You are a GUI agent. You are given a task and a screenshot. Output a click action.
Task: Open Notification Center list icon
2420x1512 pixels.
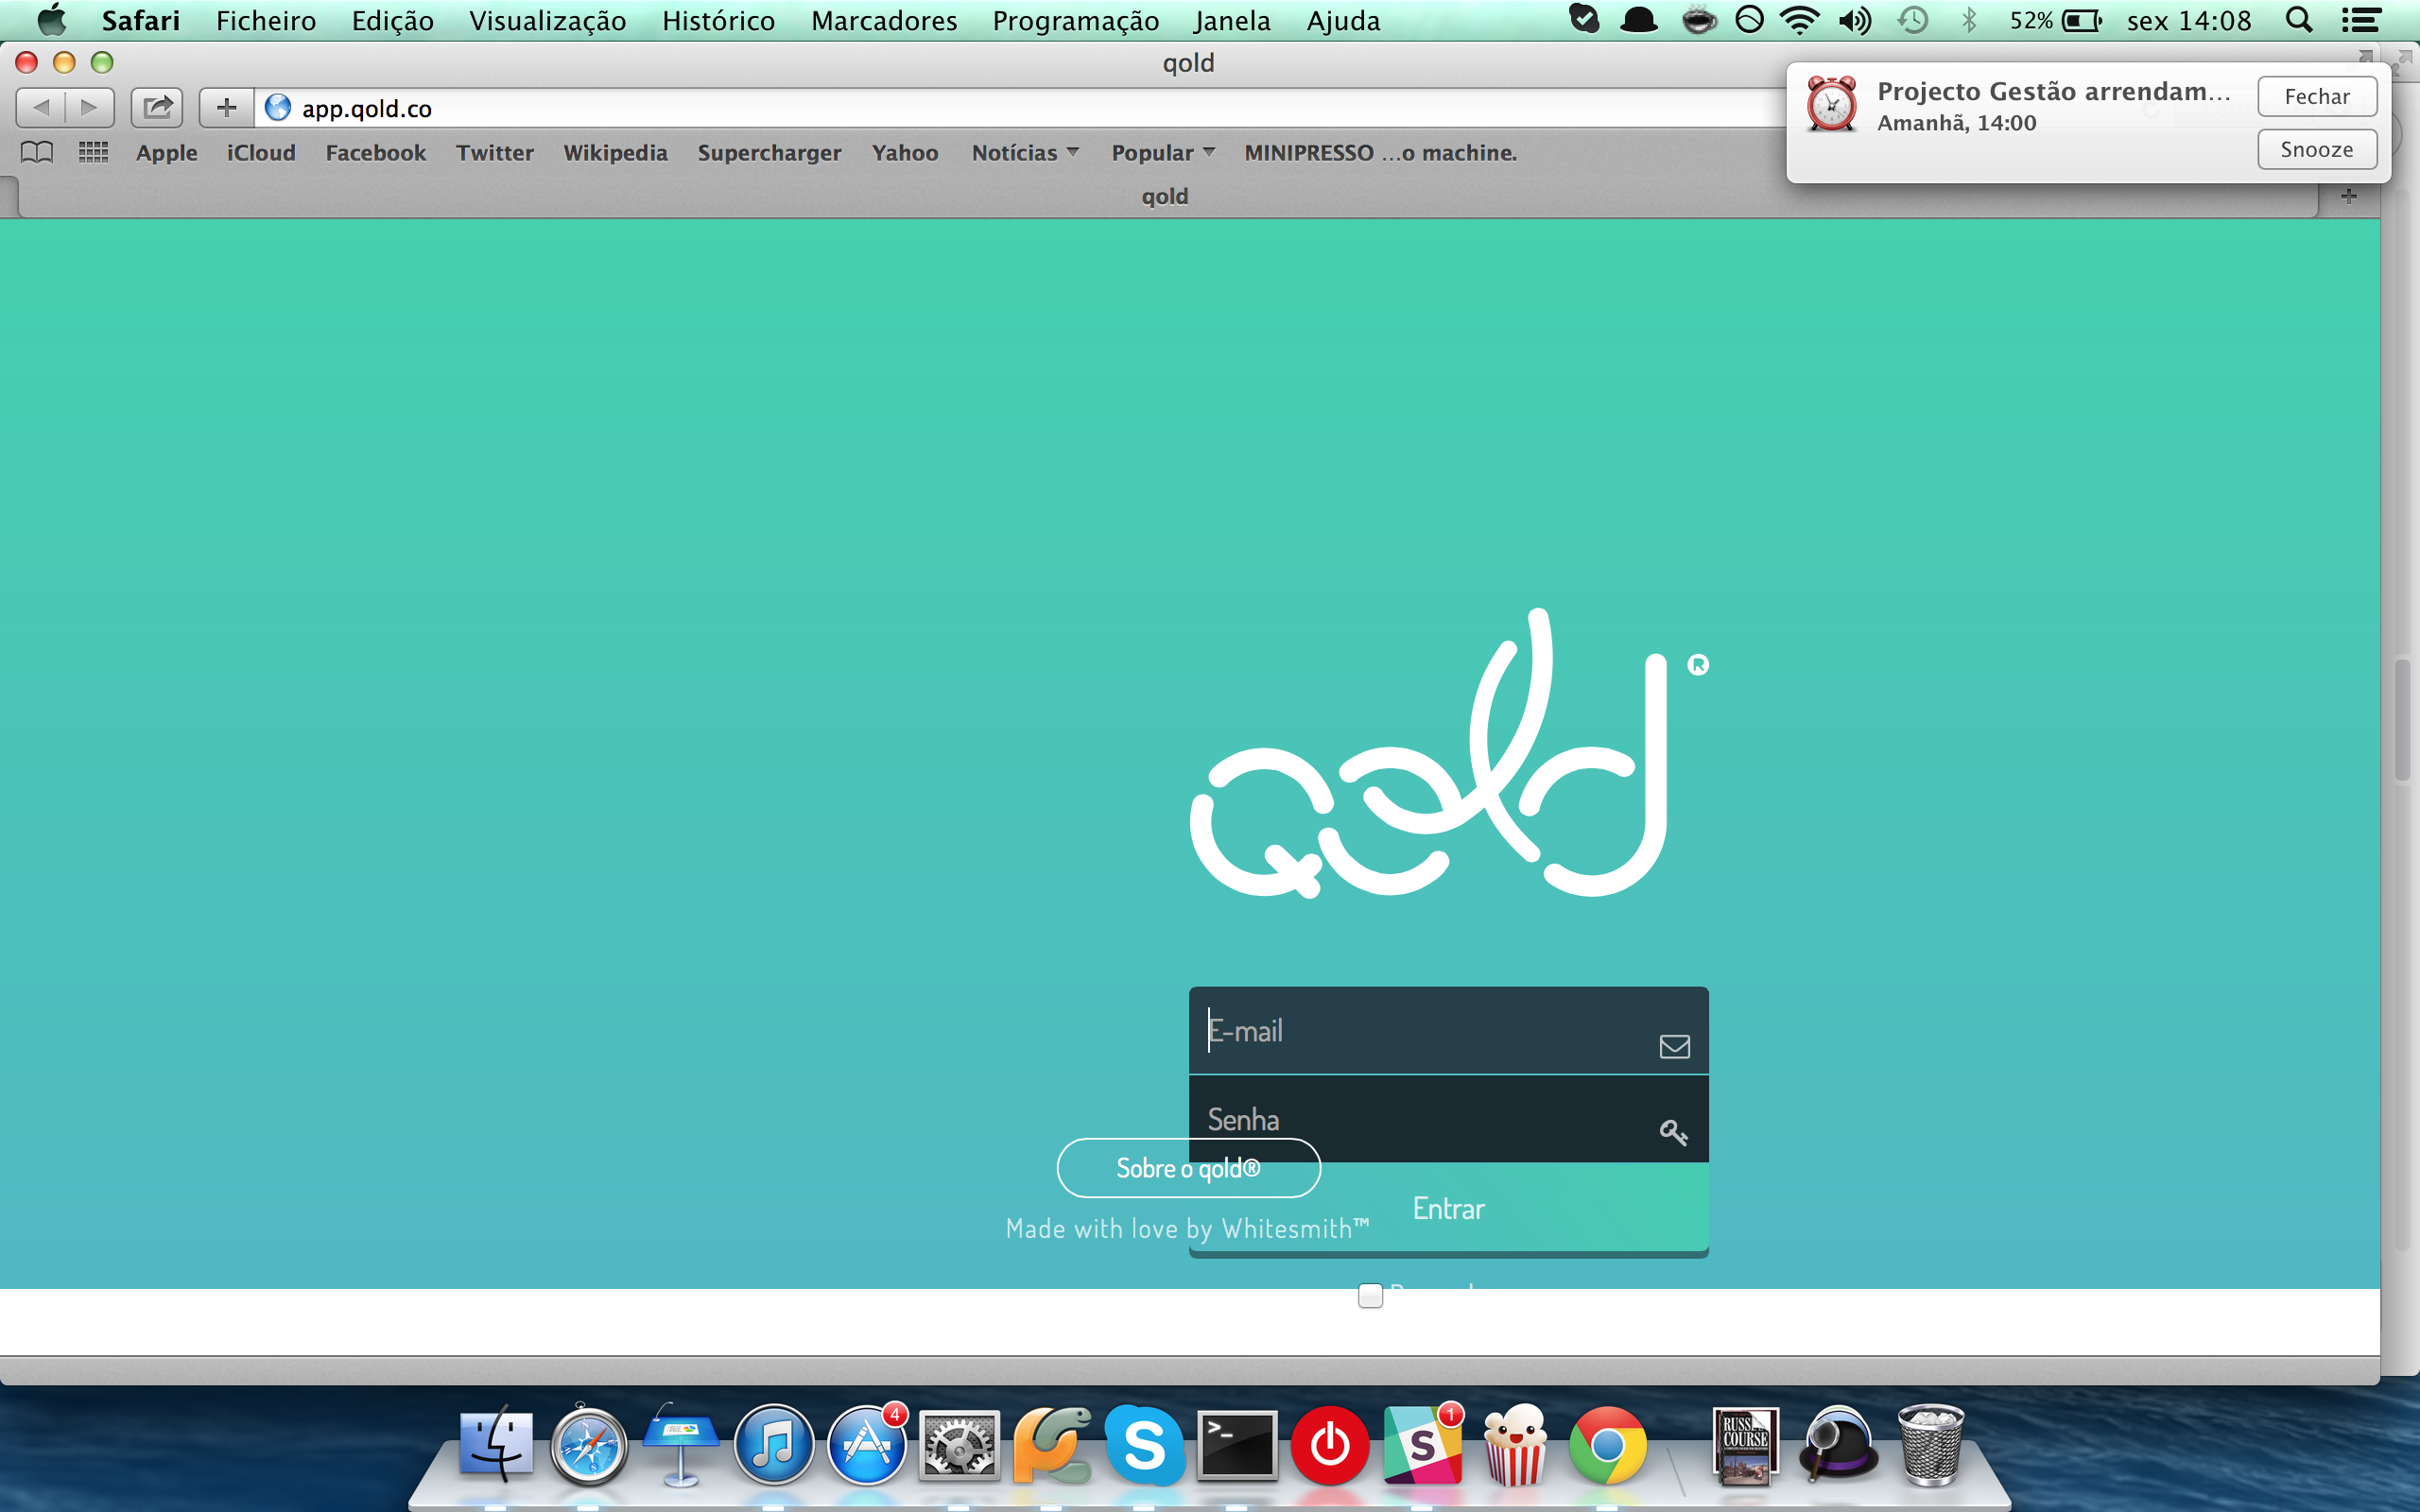coord(2361,20)
